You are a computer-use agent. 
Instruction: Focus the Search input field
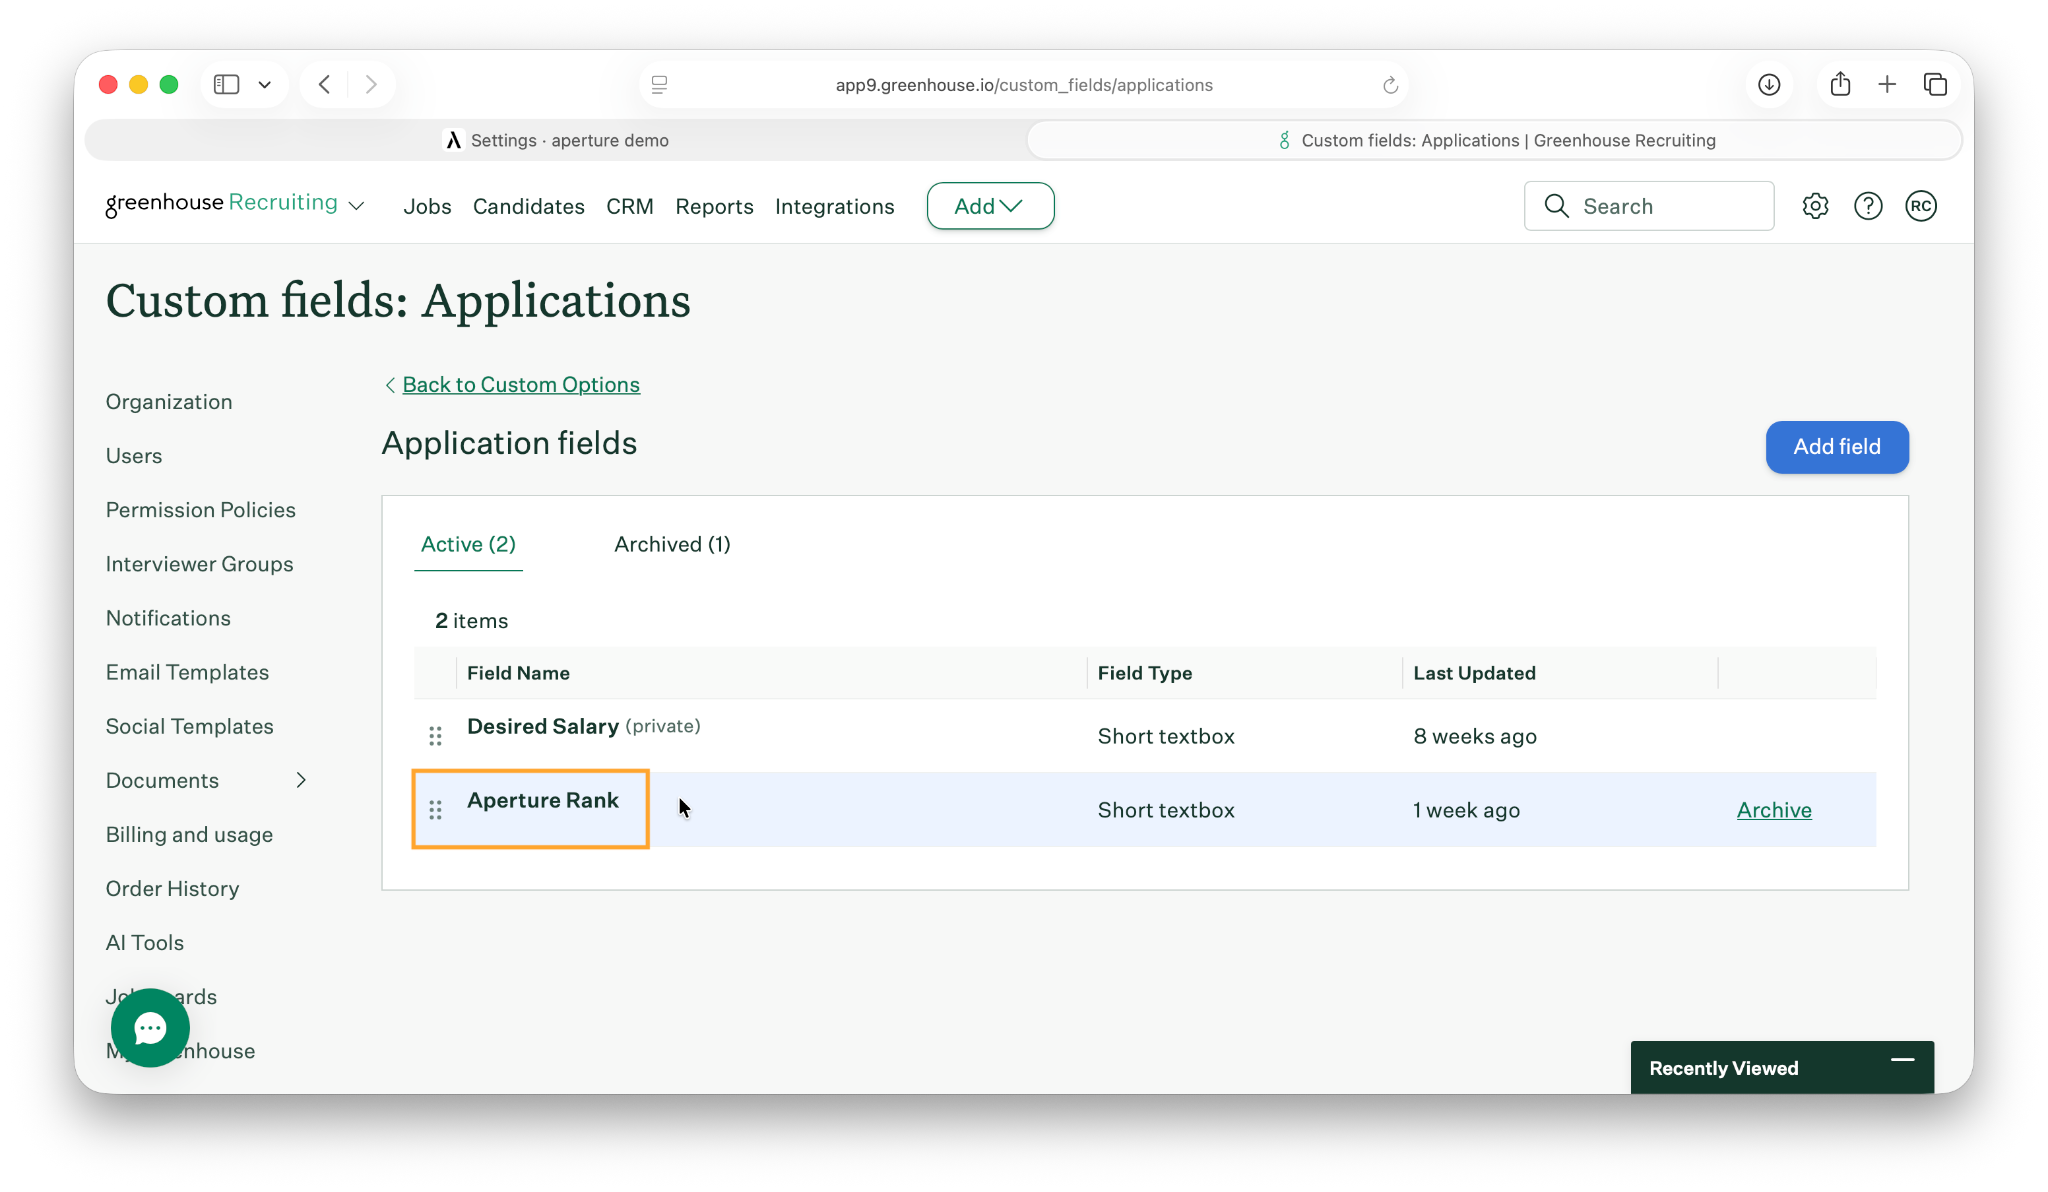1649,206
